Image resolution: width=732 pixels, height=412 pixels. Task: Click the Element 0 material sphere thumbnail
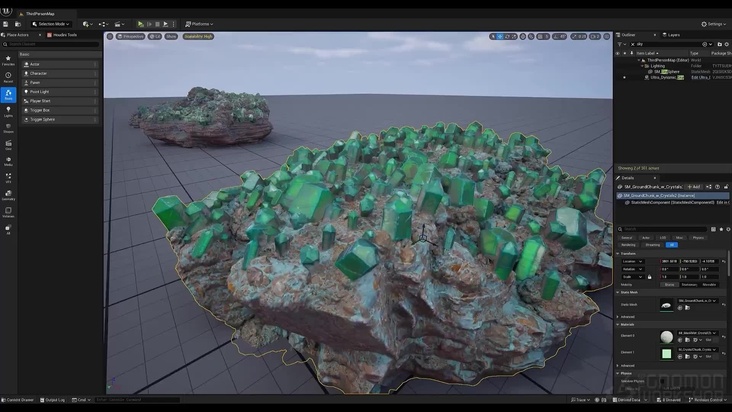667,336
